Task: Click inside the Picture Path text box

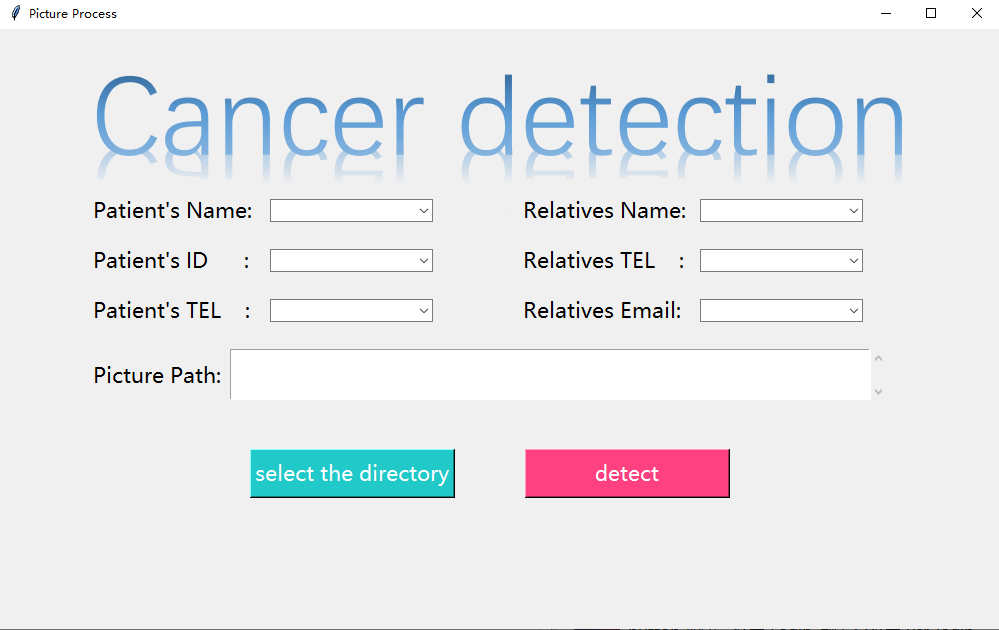Action: (550, 375)
